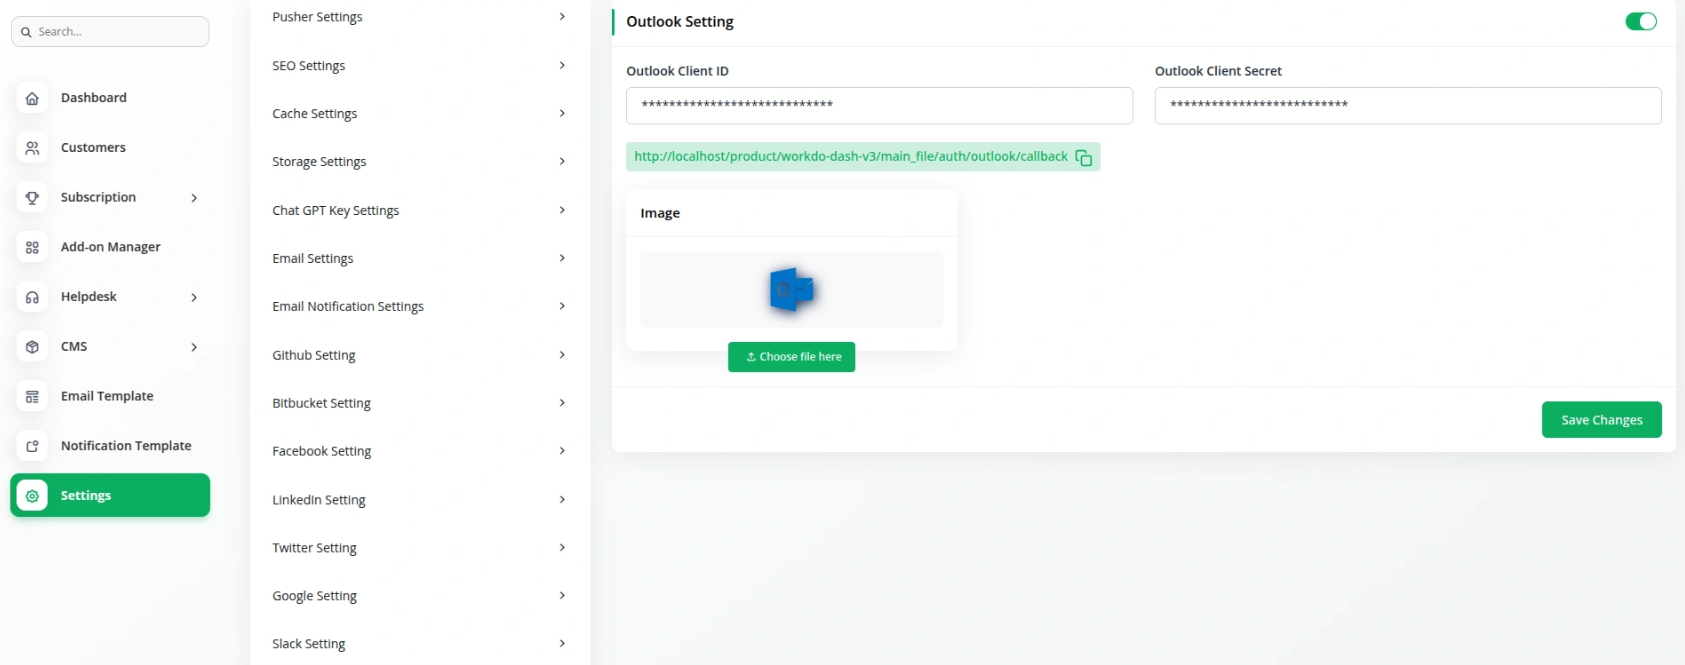Expand the Subscription sidebar submenu arrow

(x=194, y=198)
